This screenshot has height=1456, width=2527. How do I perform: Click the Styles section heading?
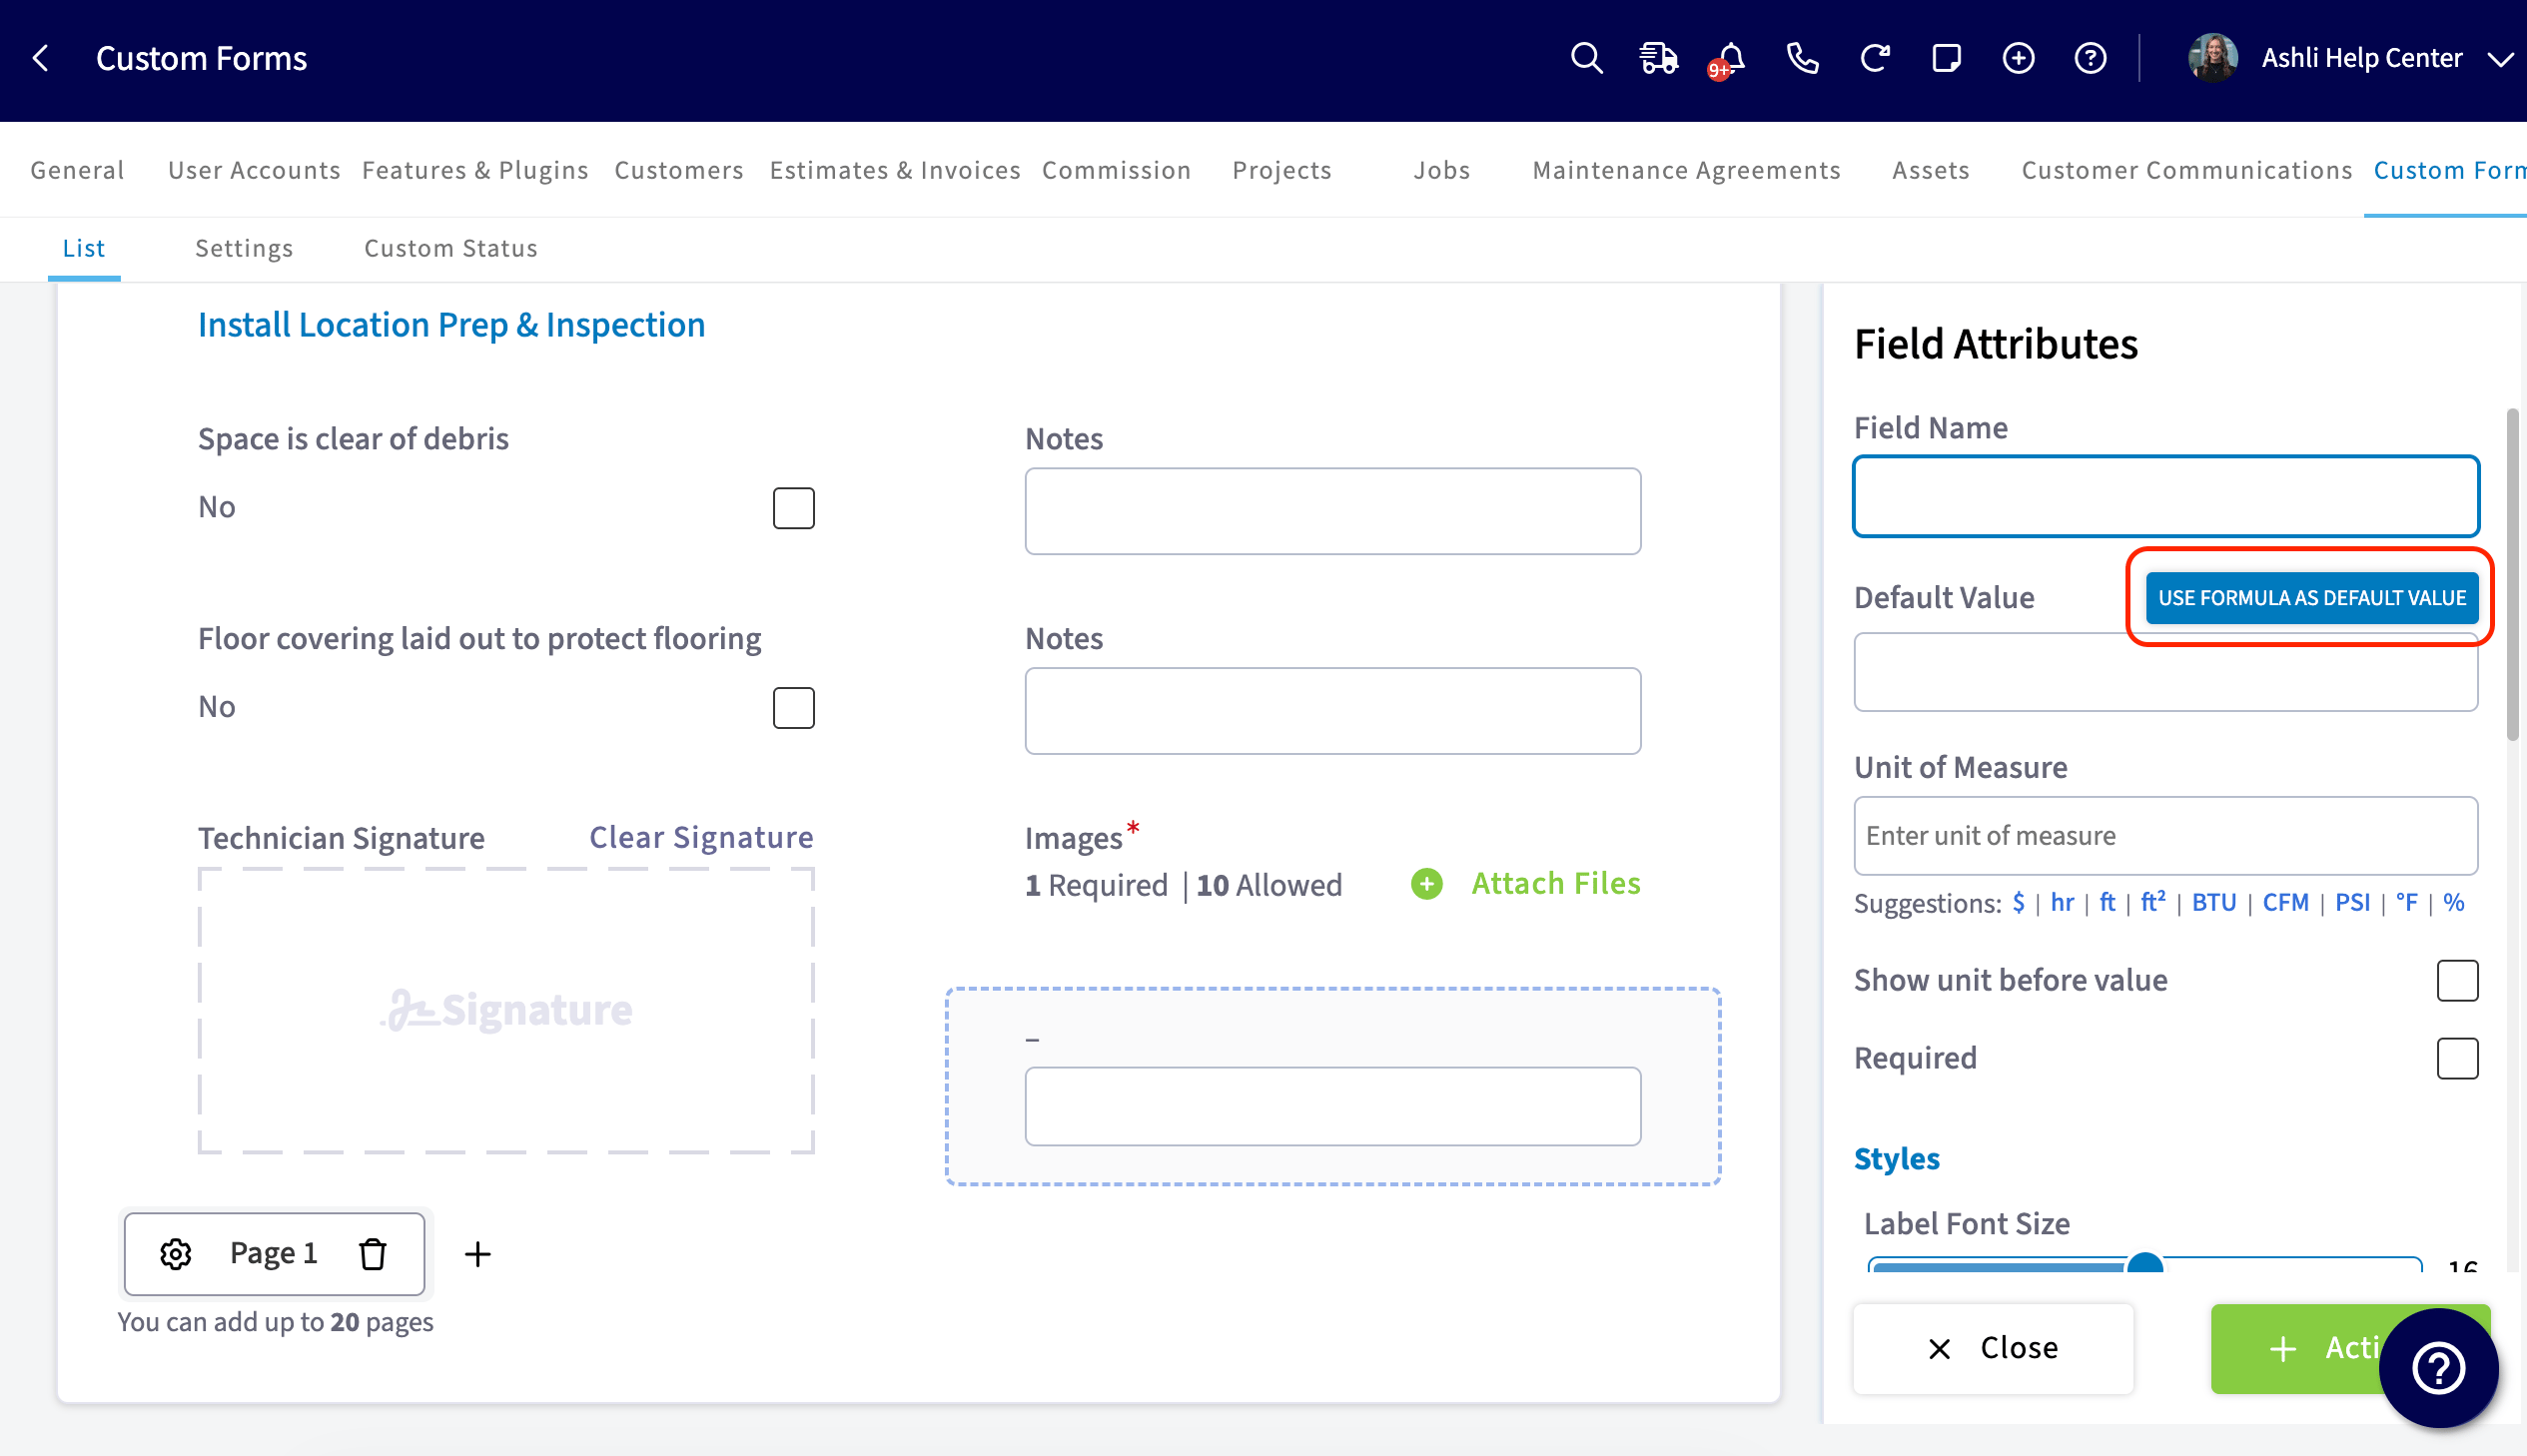(x=1897, y=1158)
